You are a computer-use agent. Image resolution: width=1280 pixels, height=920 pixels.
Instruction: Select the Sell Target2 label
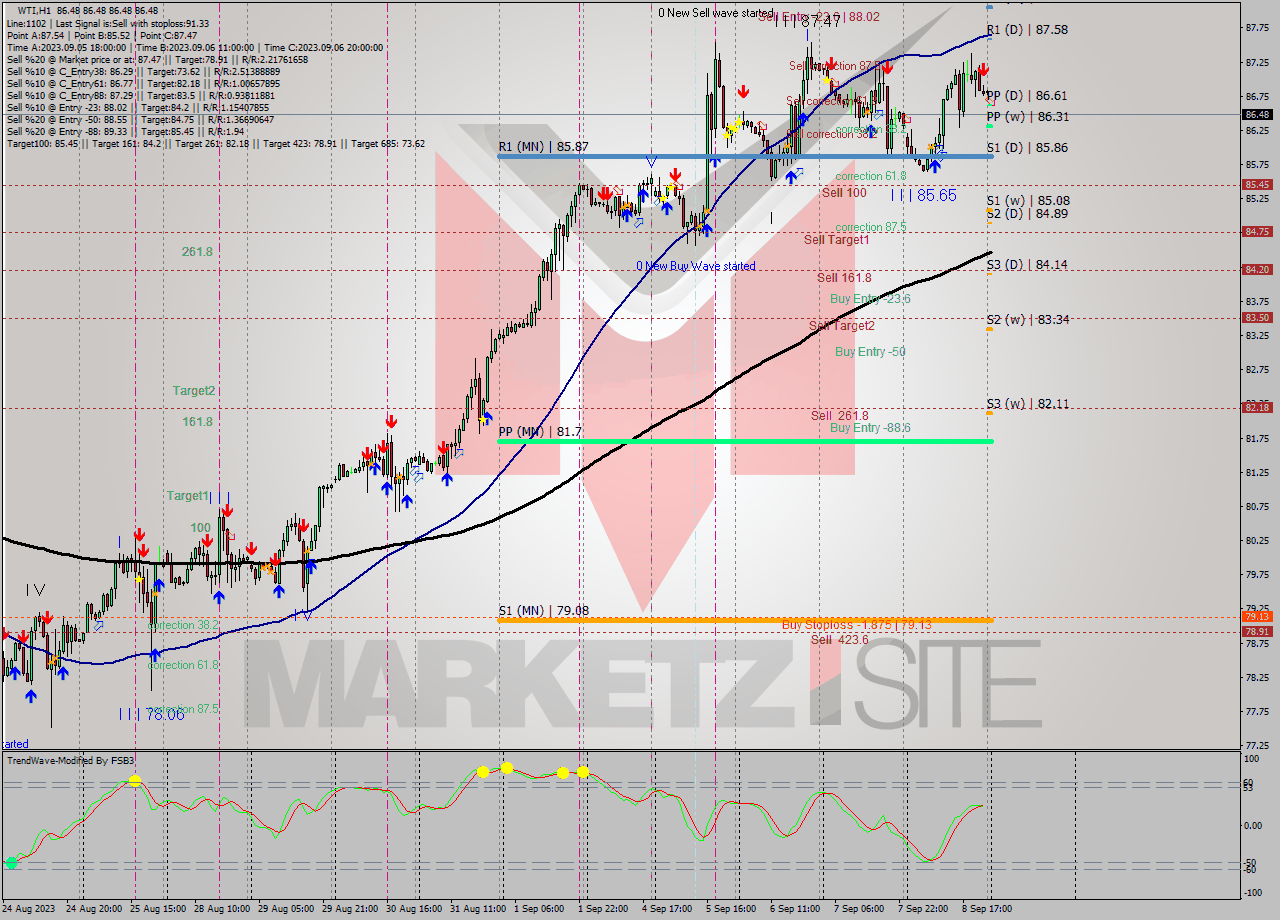(x=842, y=325)
